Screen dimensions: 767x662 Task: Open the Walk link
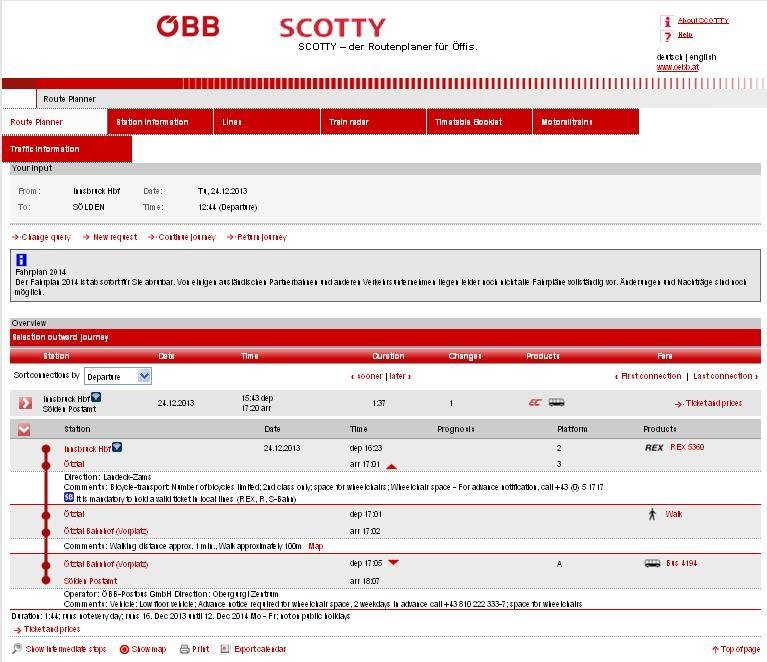pyautogui.click(x=674, y=514)
